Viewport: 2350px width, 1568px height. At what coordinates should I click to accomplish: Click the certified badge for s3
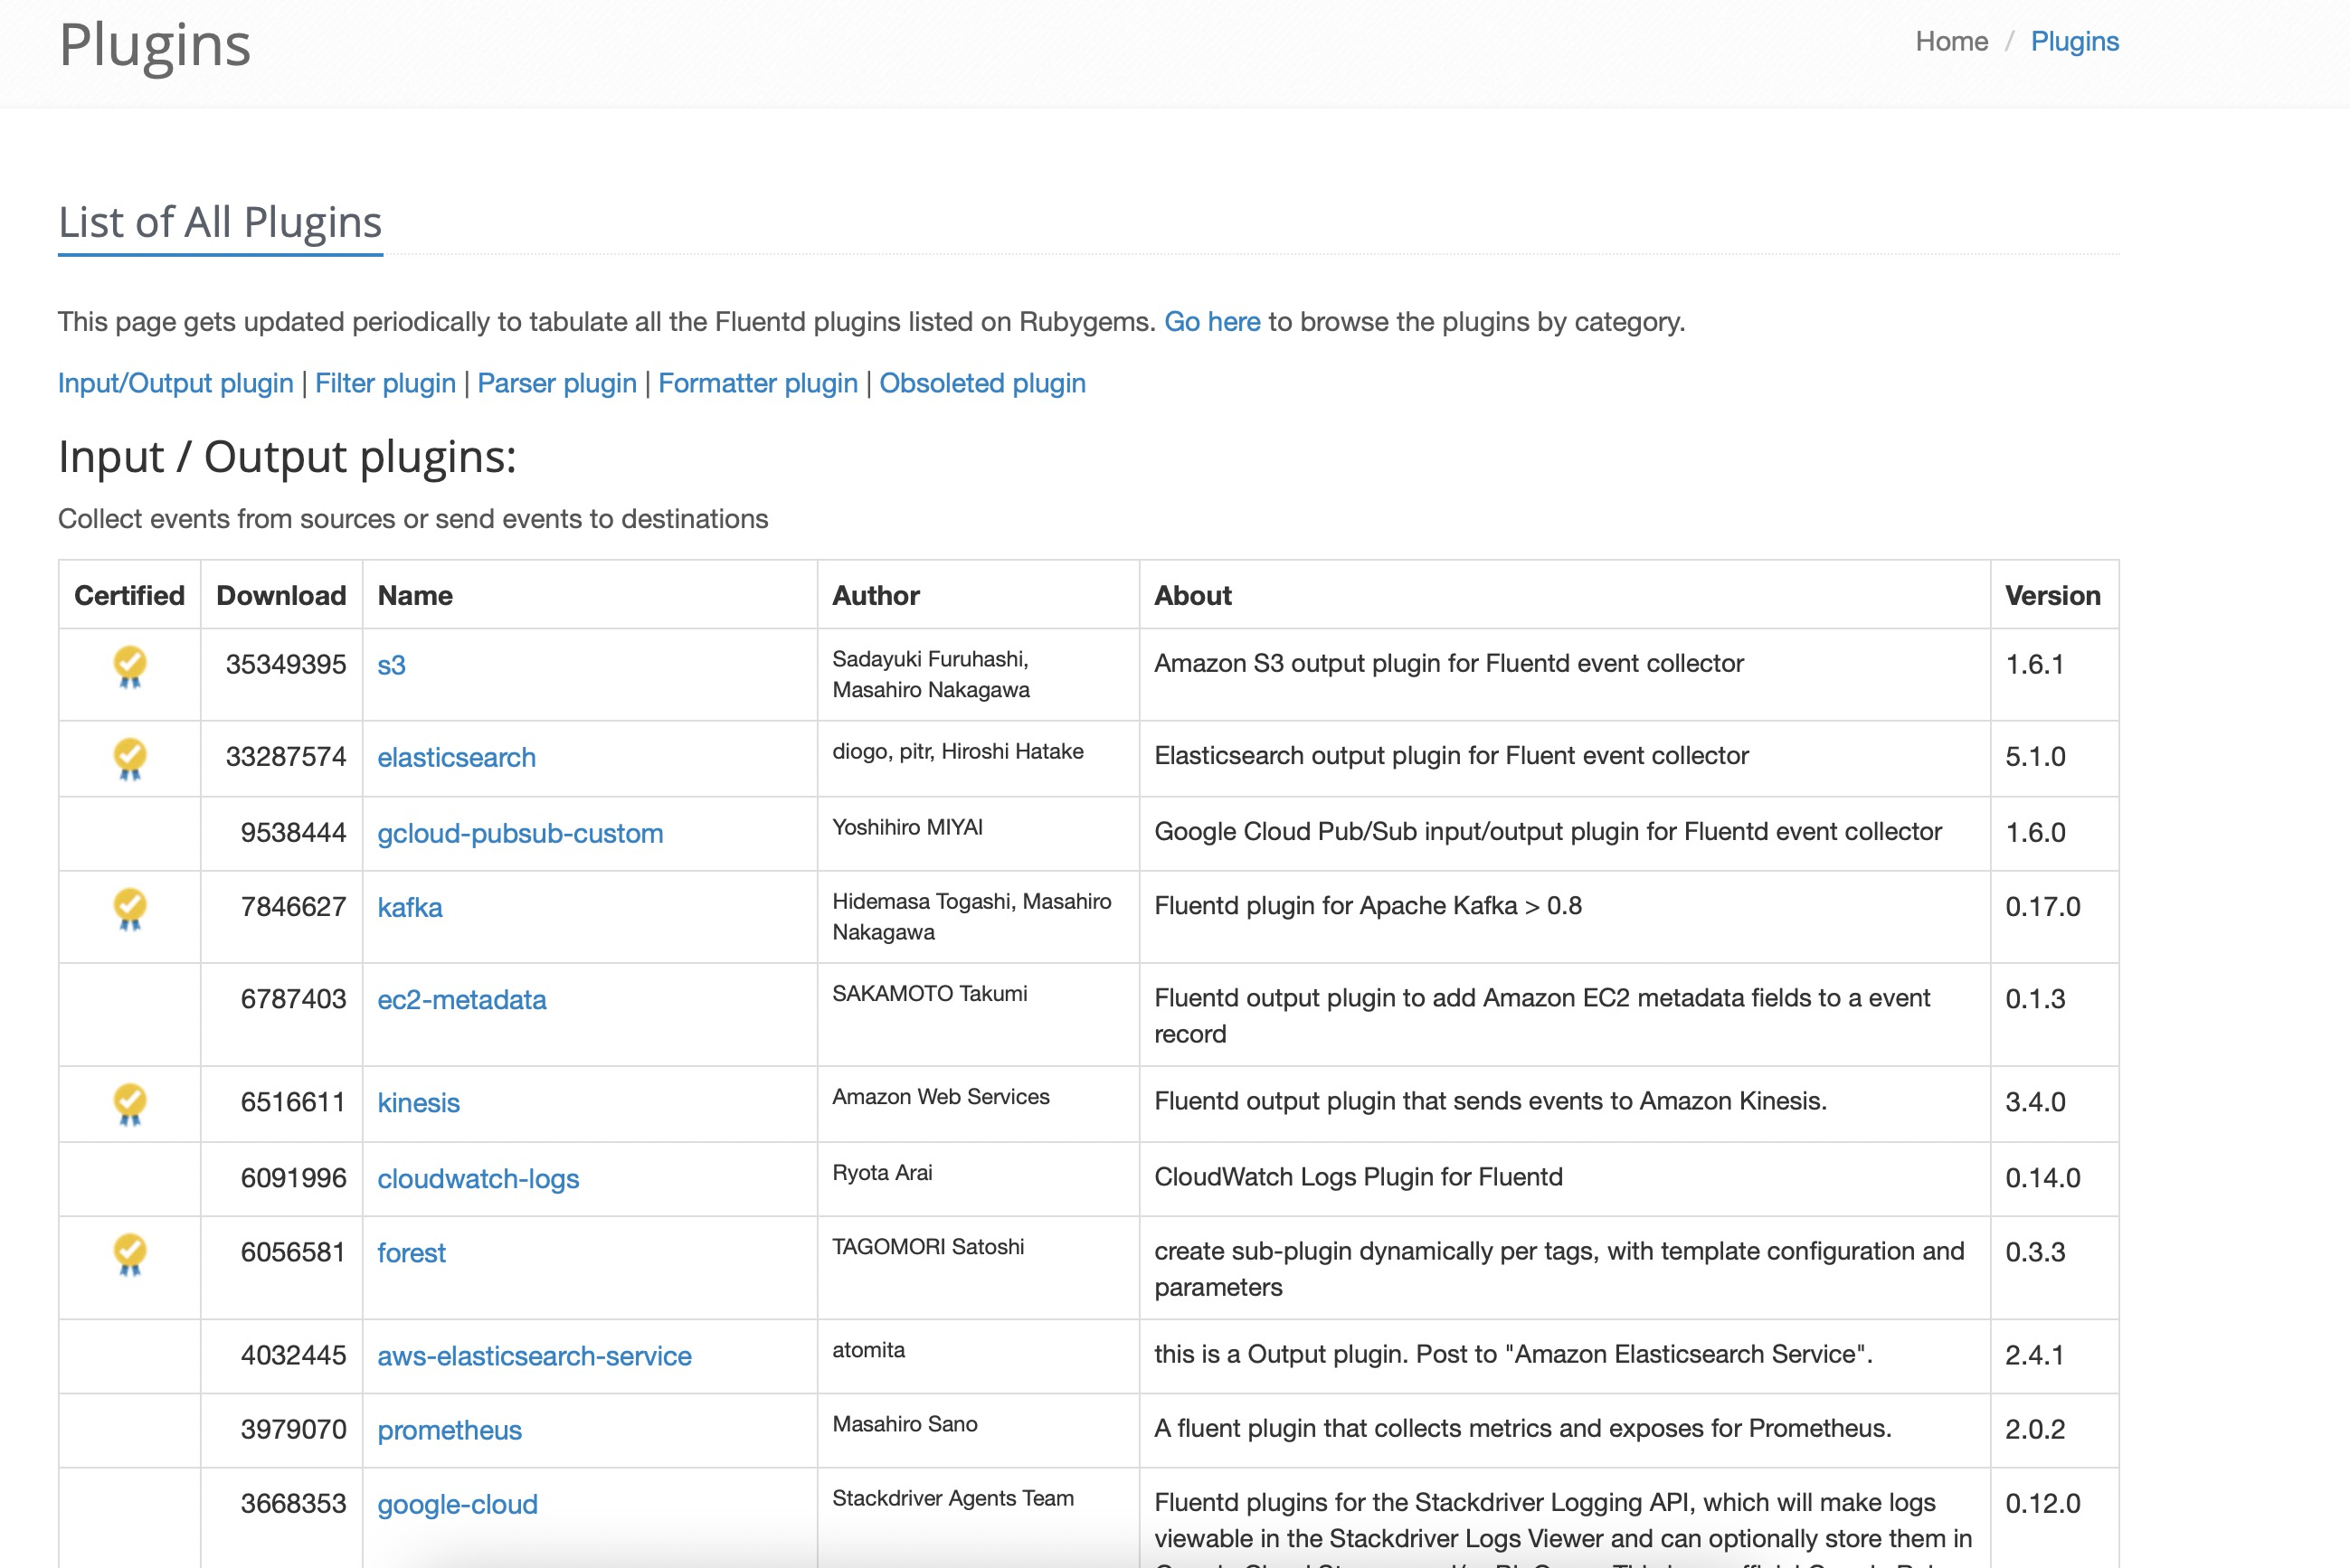coord(130,666)
